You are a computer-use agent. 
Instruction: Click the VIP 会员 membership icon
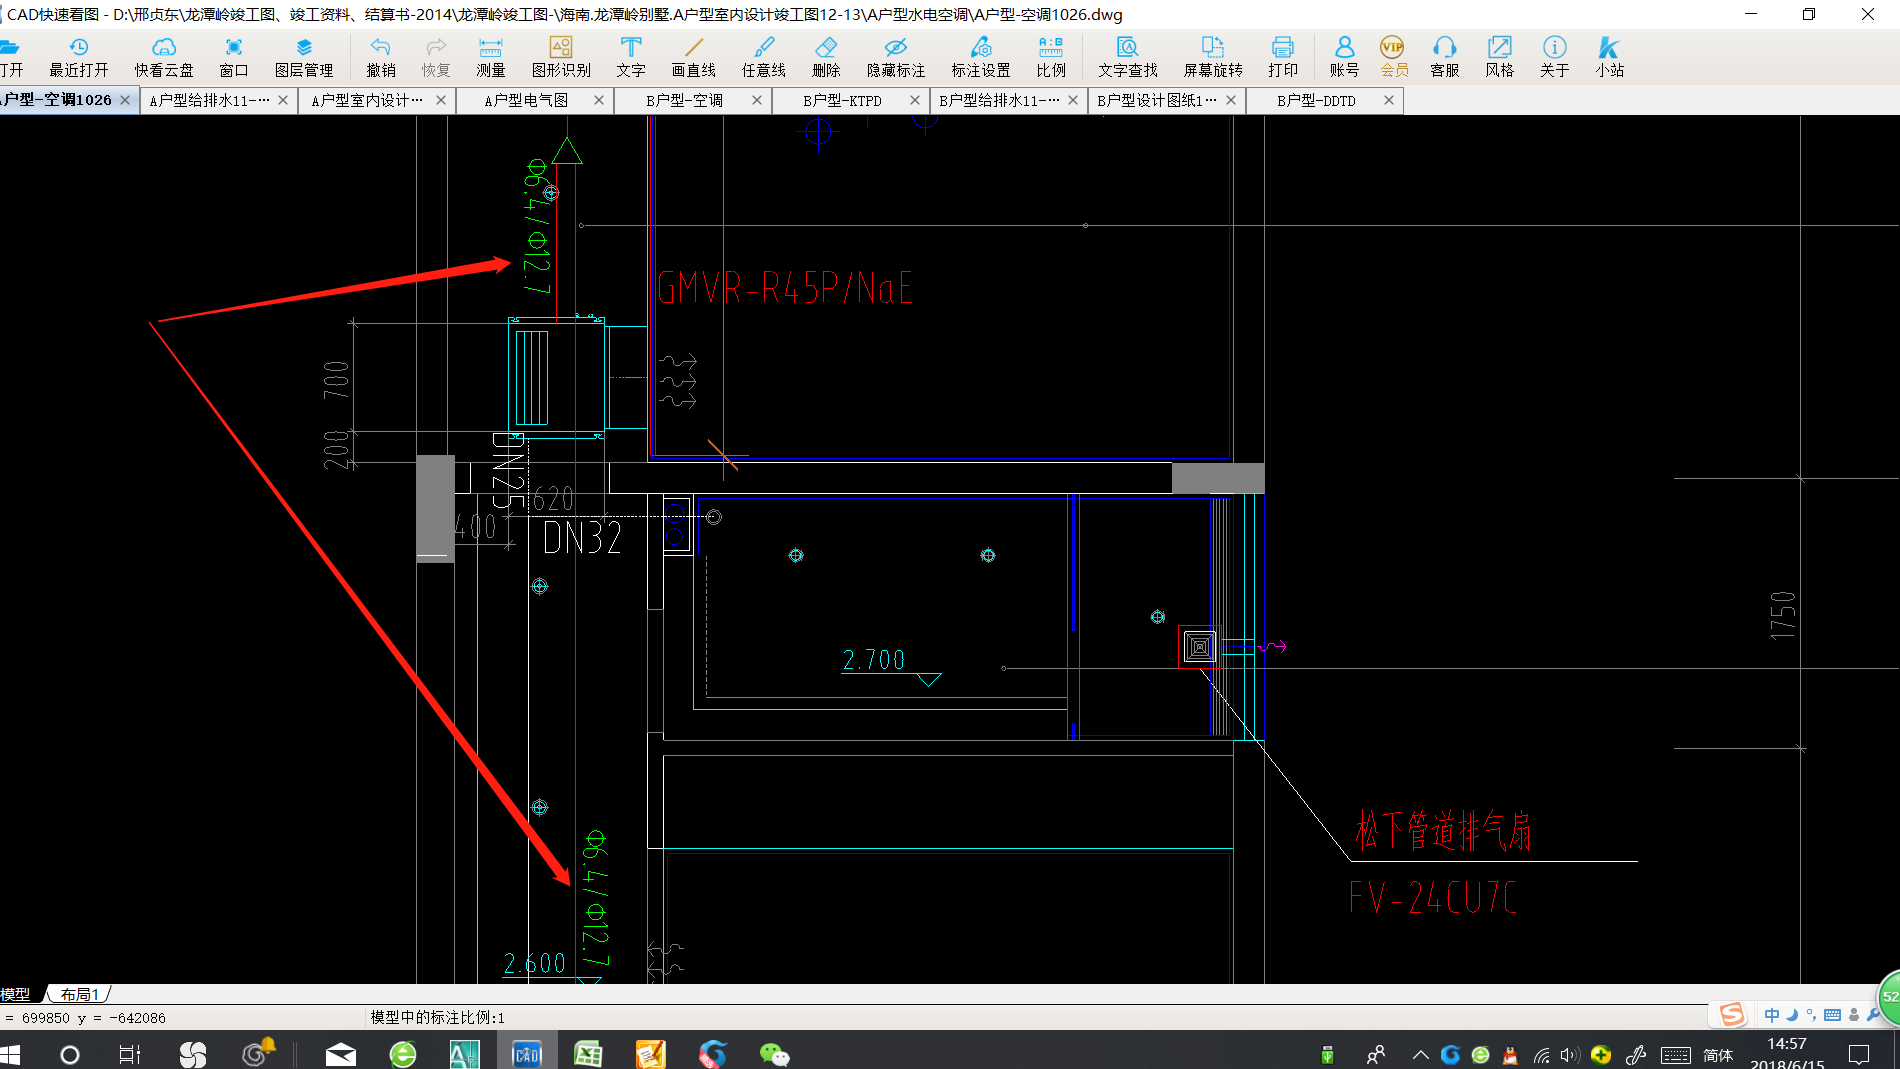point(1393,57)
